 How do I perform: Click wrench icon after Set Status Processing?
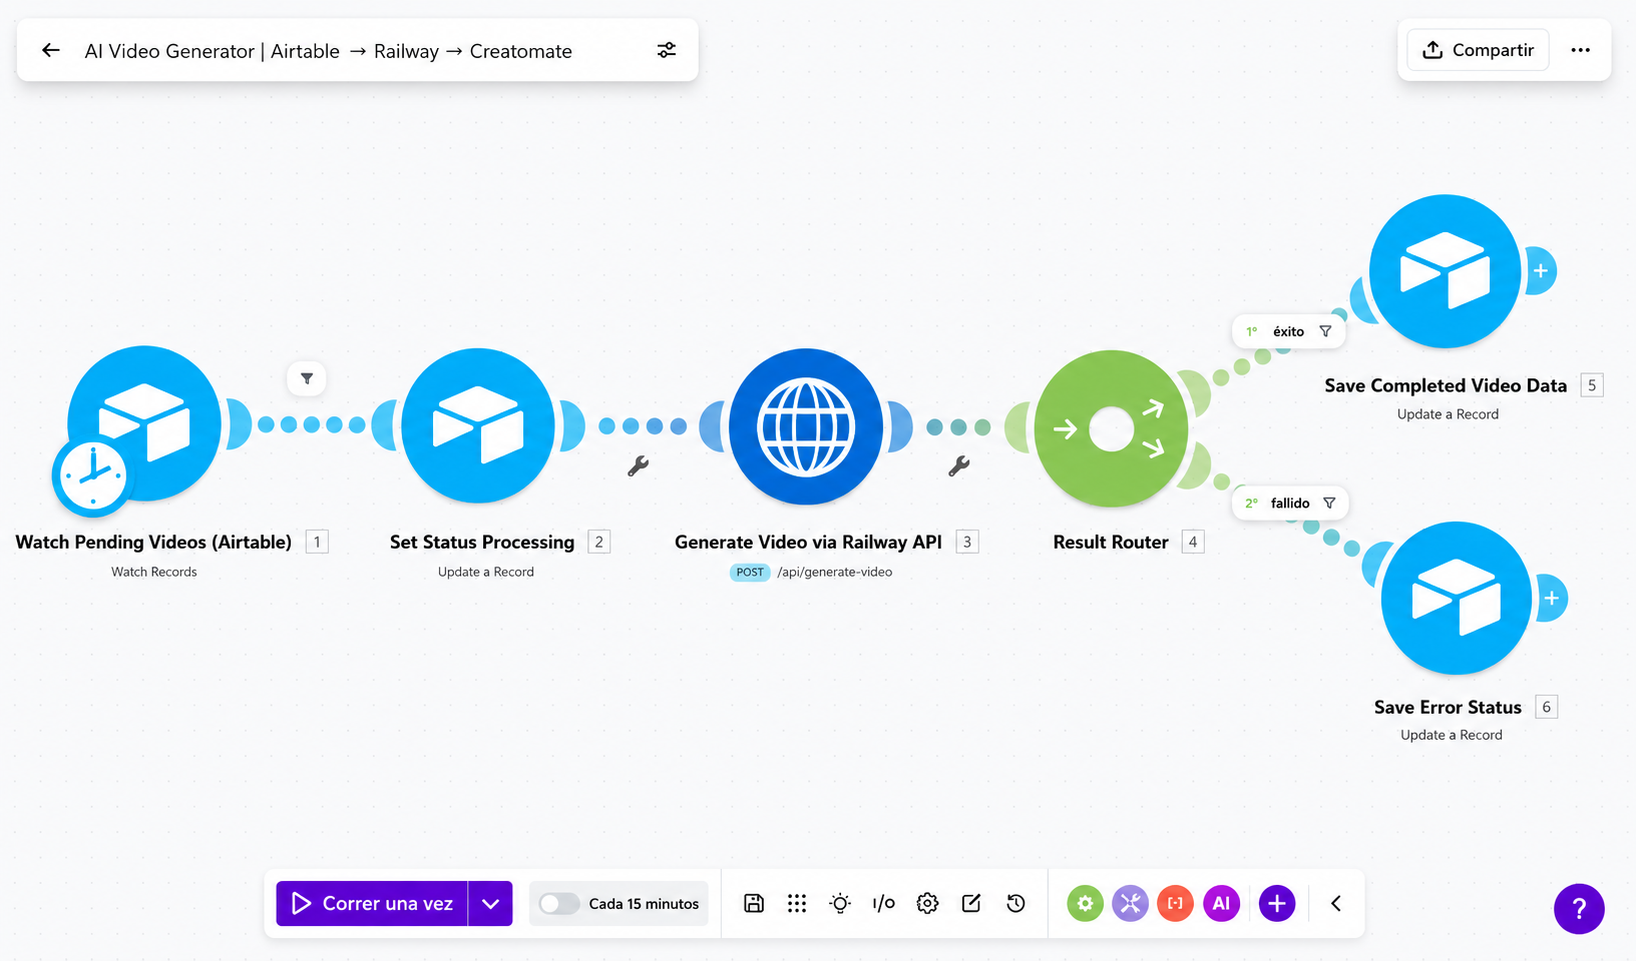click(638, 466)
